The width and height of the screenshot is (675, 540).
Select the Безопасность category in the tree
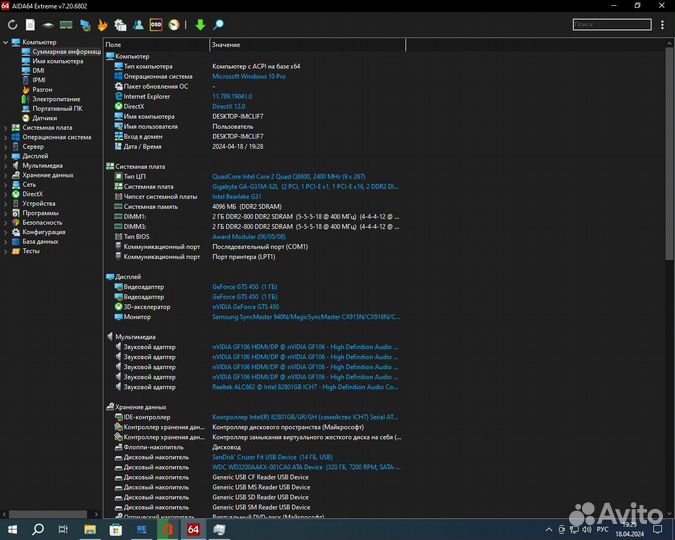pyautogui.click(x=37, y=222)
